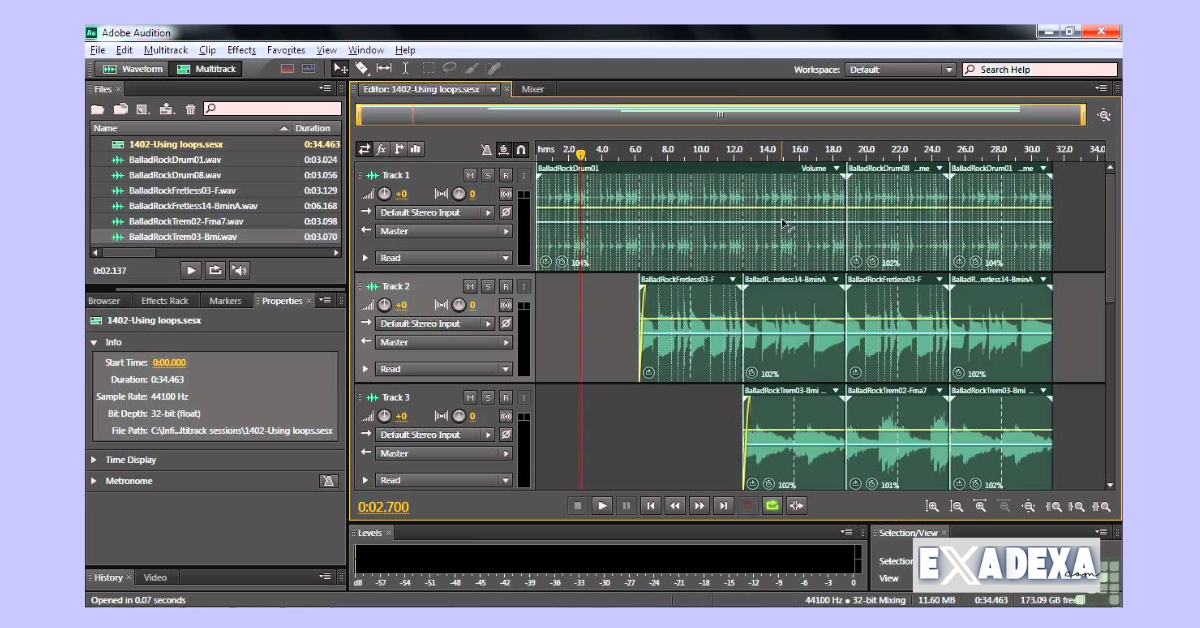Enable snapping with the magnet icon
The height and width of the screenshot is (628, 1200).
pyautogui.click(x=521, y=149)
